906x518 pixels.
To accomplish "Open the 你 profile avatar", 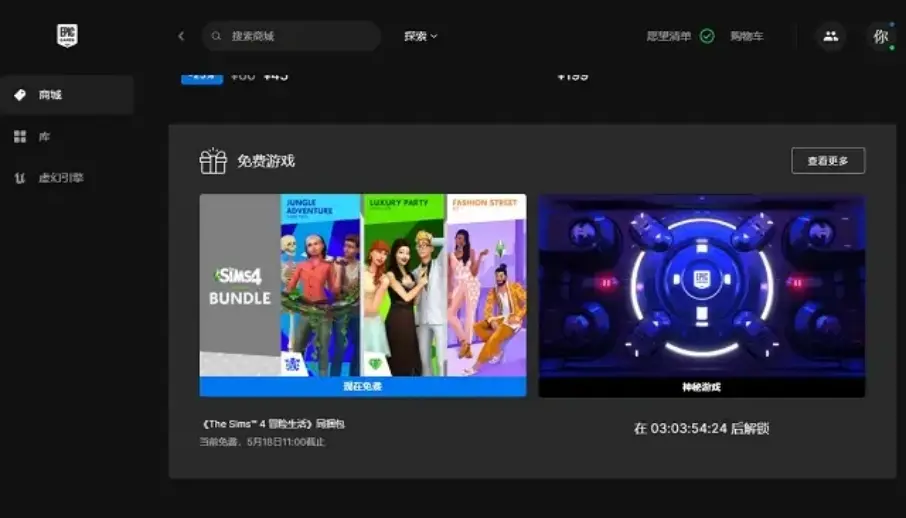I will pyautogui.click(x=881, y=36).
